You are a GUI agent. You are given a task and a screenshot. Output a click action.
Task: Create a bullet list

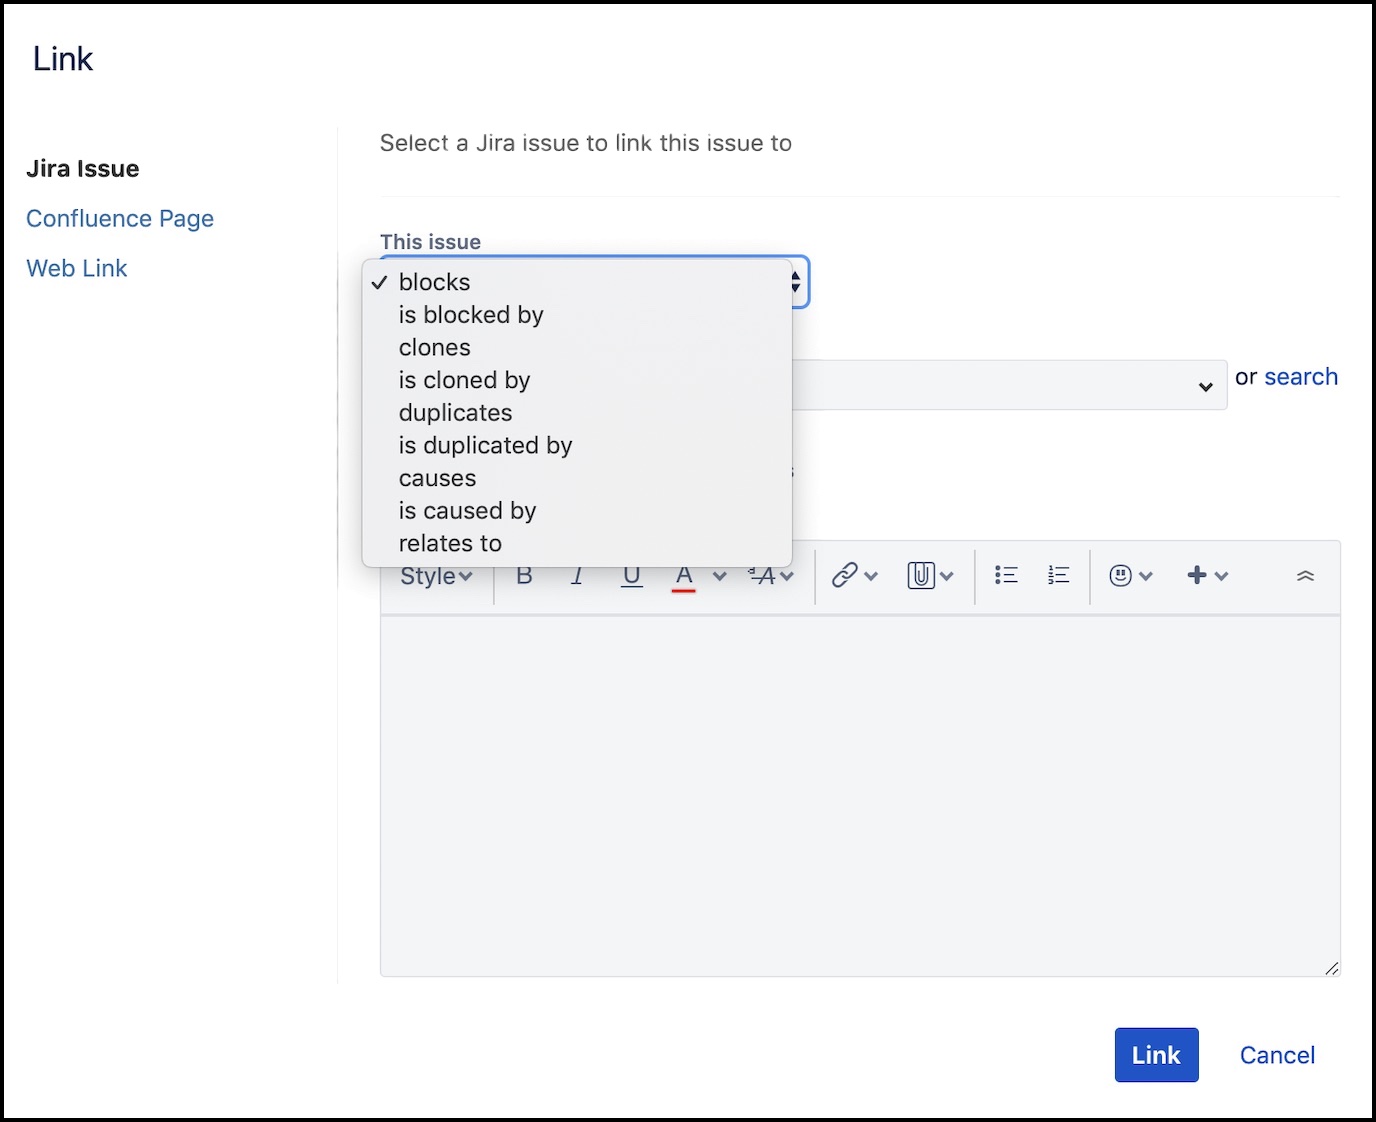[x=1005, y=575]
